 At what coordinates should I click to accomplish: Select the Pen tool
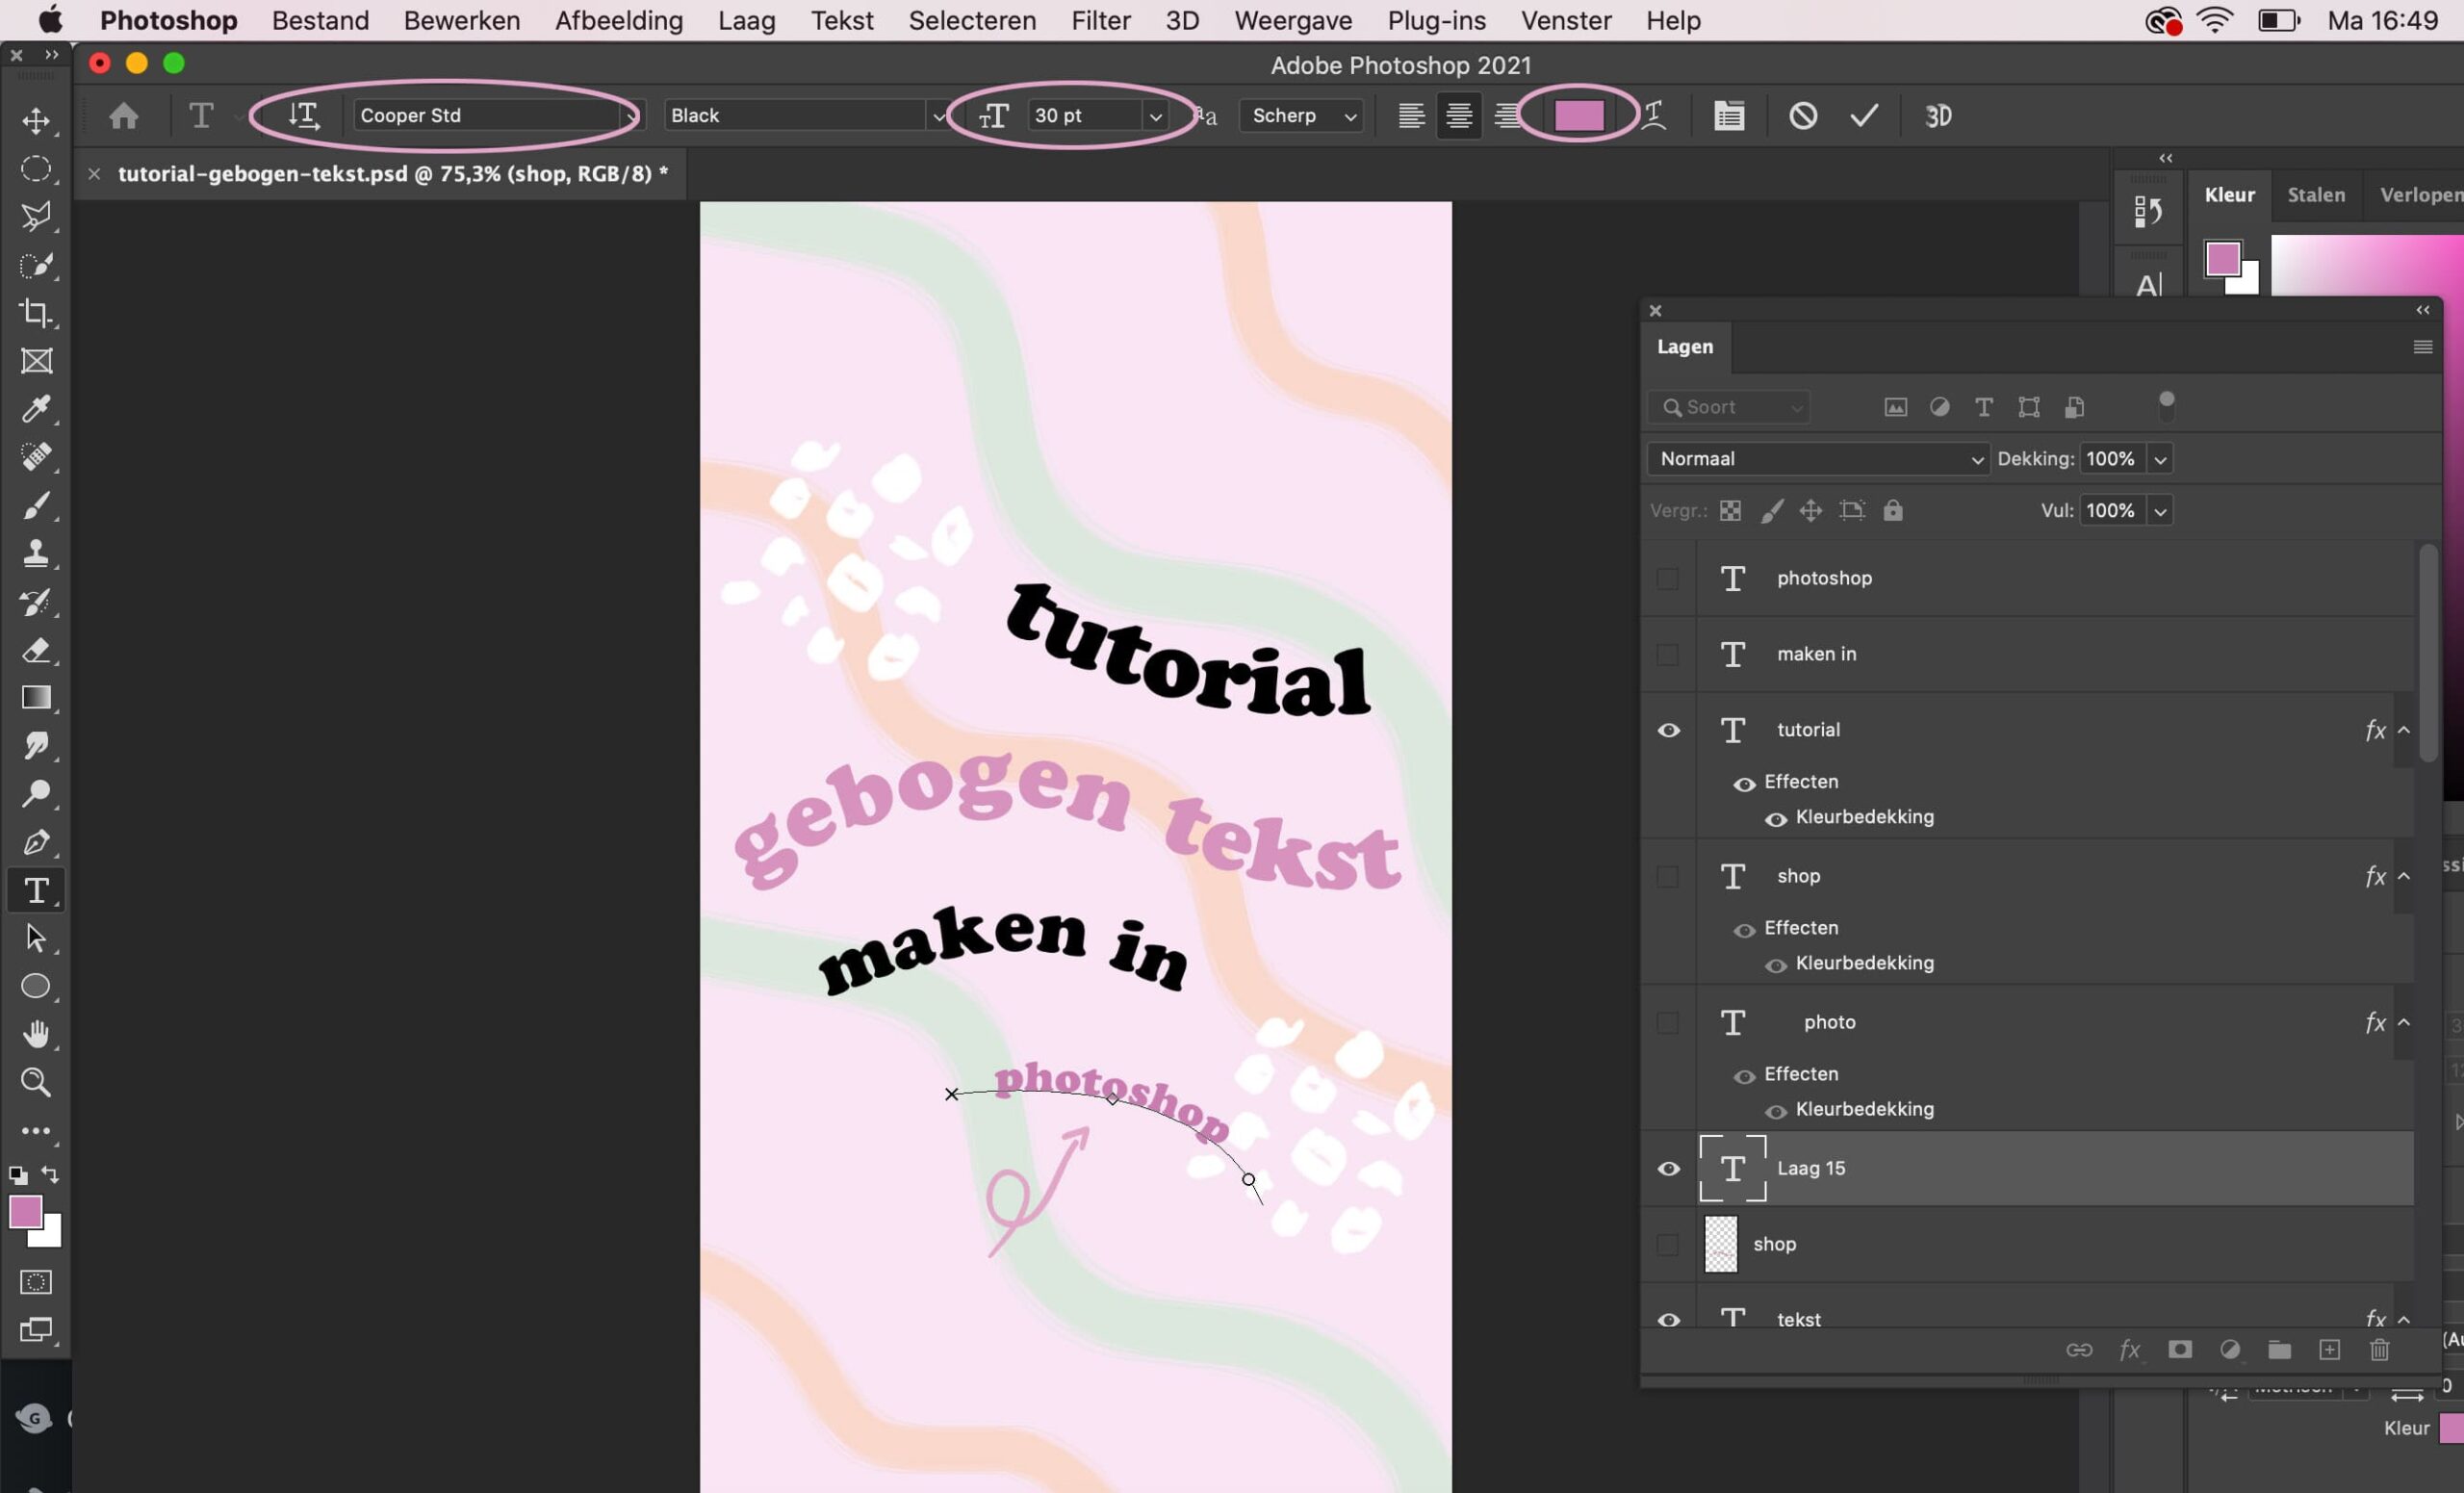[37, 842]
